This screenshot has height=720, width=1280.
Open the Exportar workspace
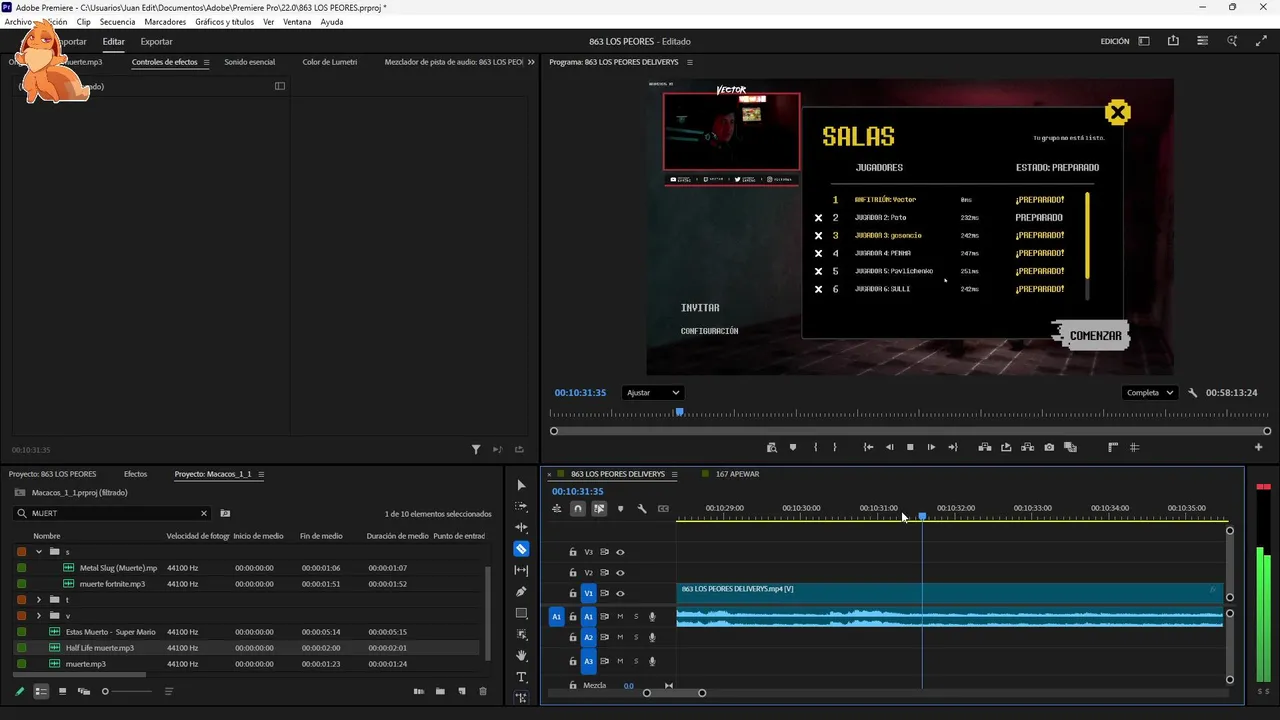pyautogui.click(x=156, y=42)
